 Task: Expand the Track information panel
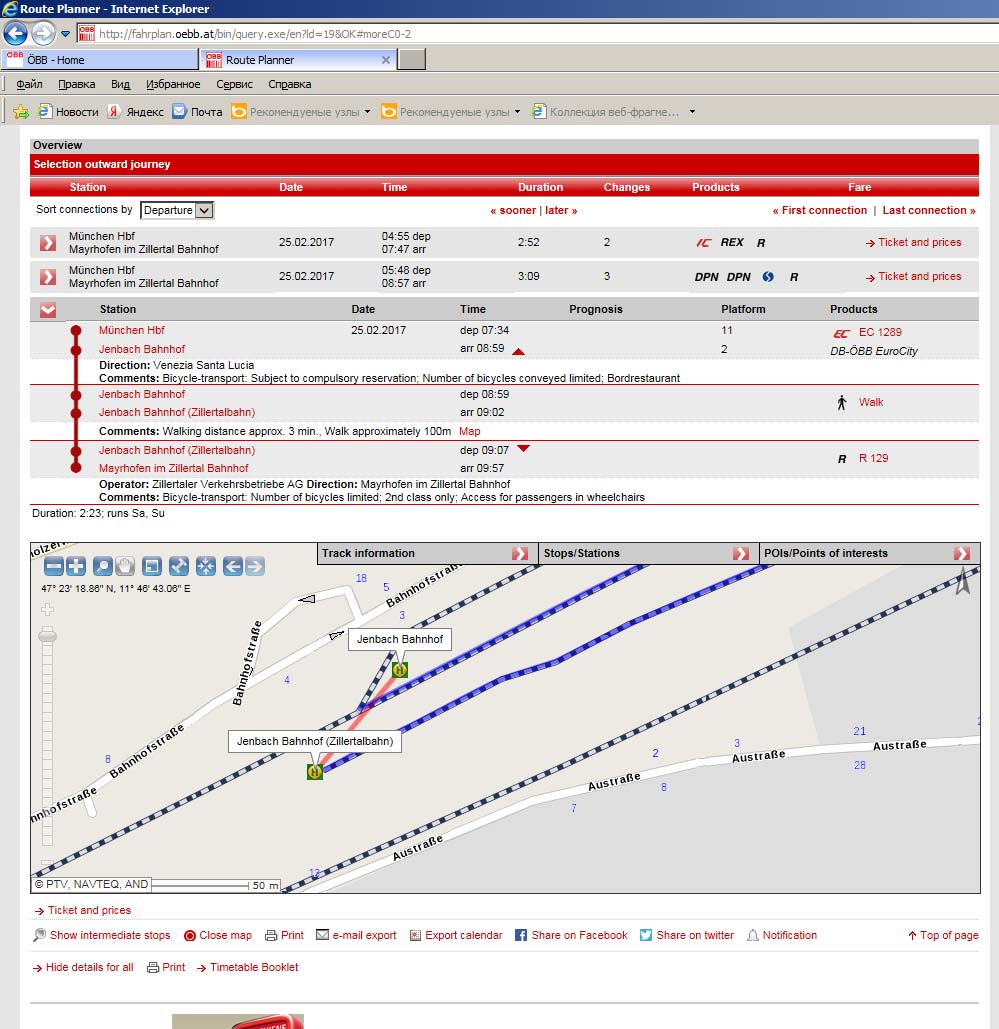520,553
